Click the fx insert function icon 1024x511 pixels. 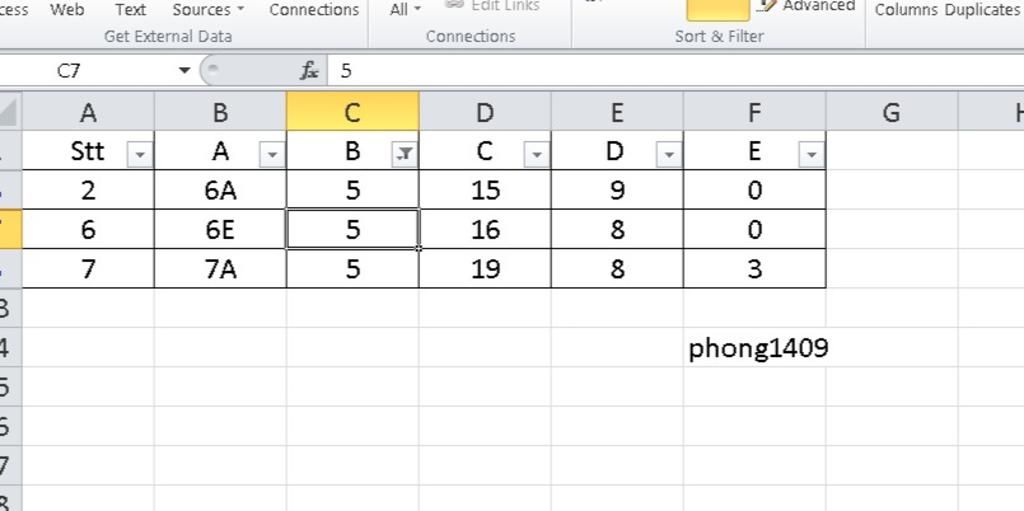pos(309,71)
